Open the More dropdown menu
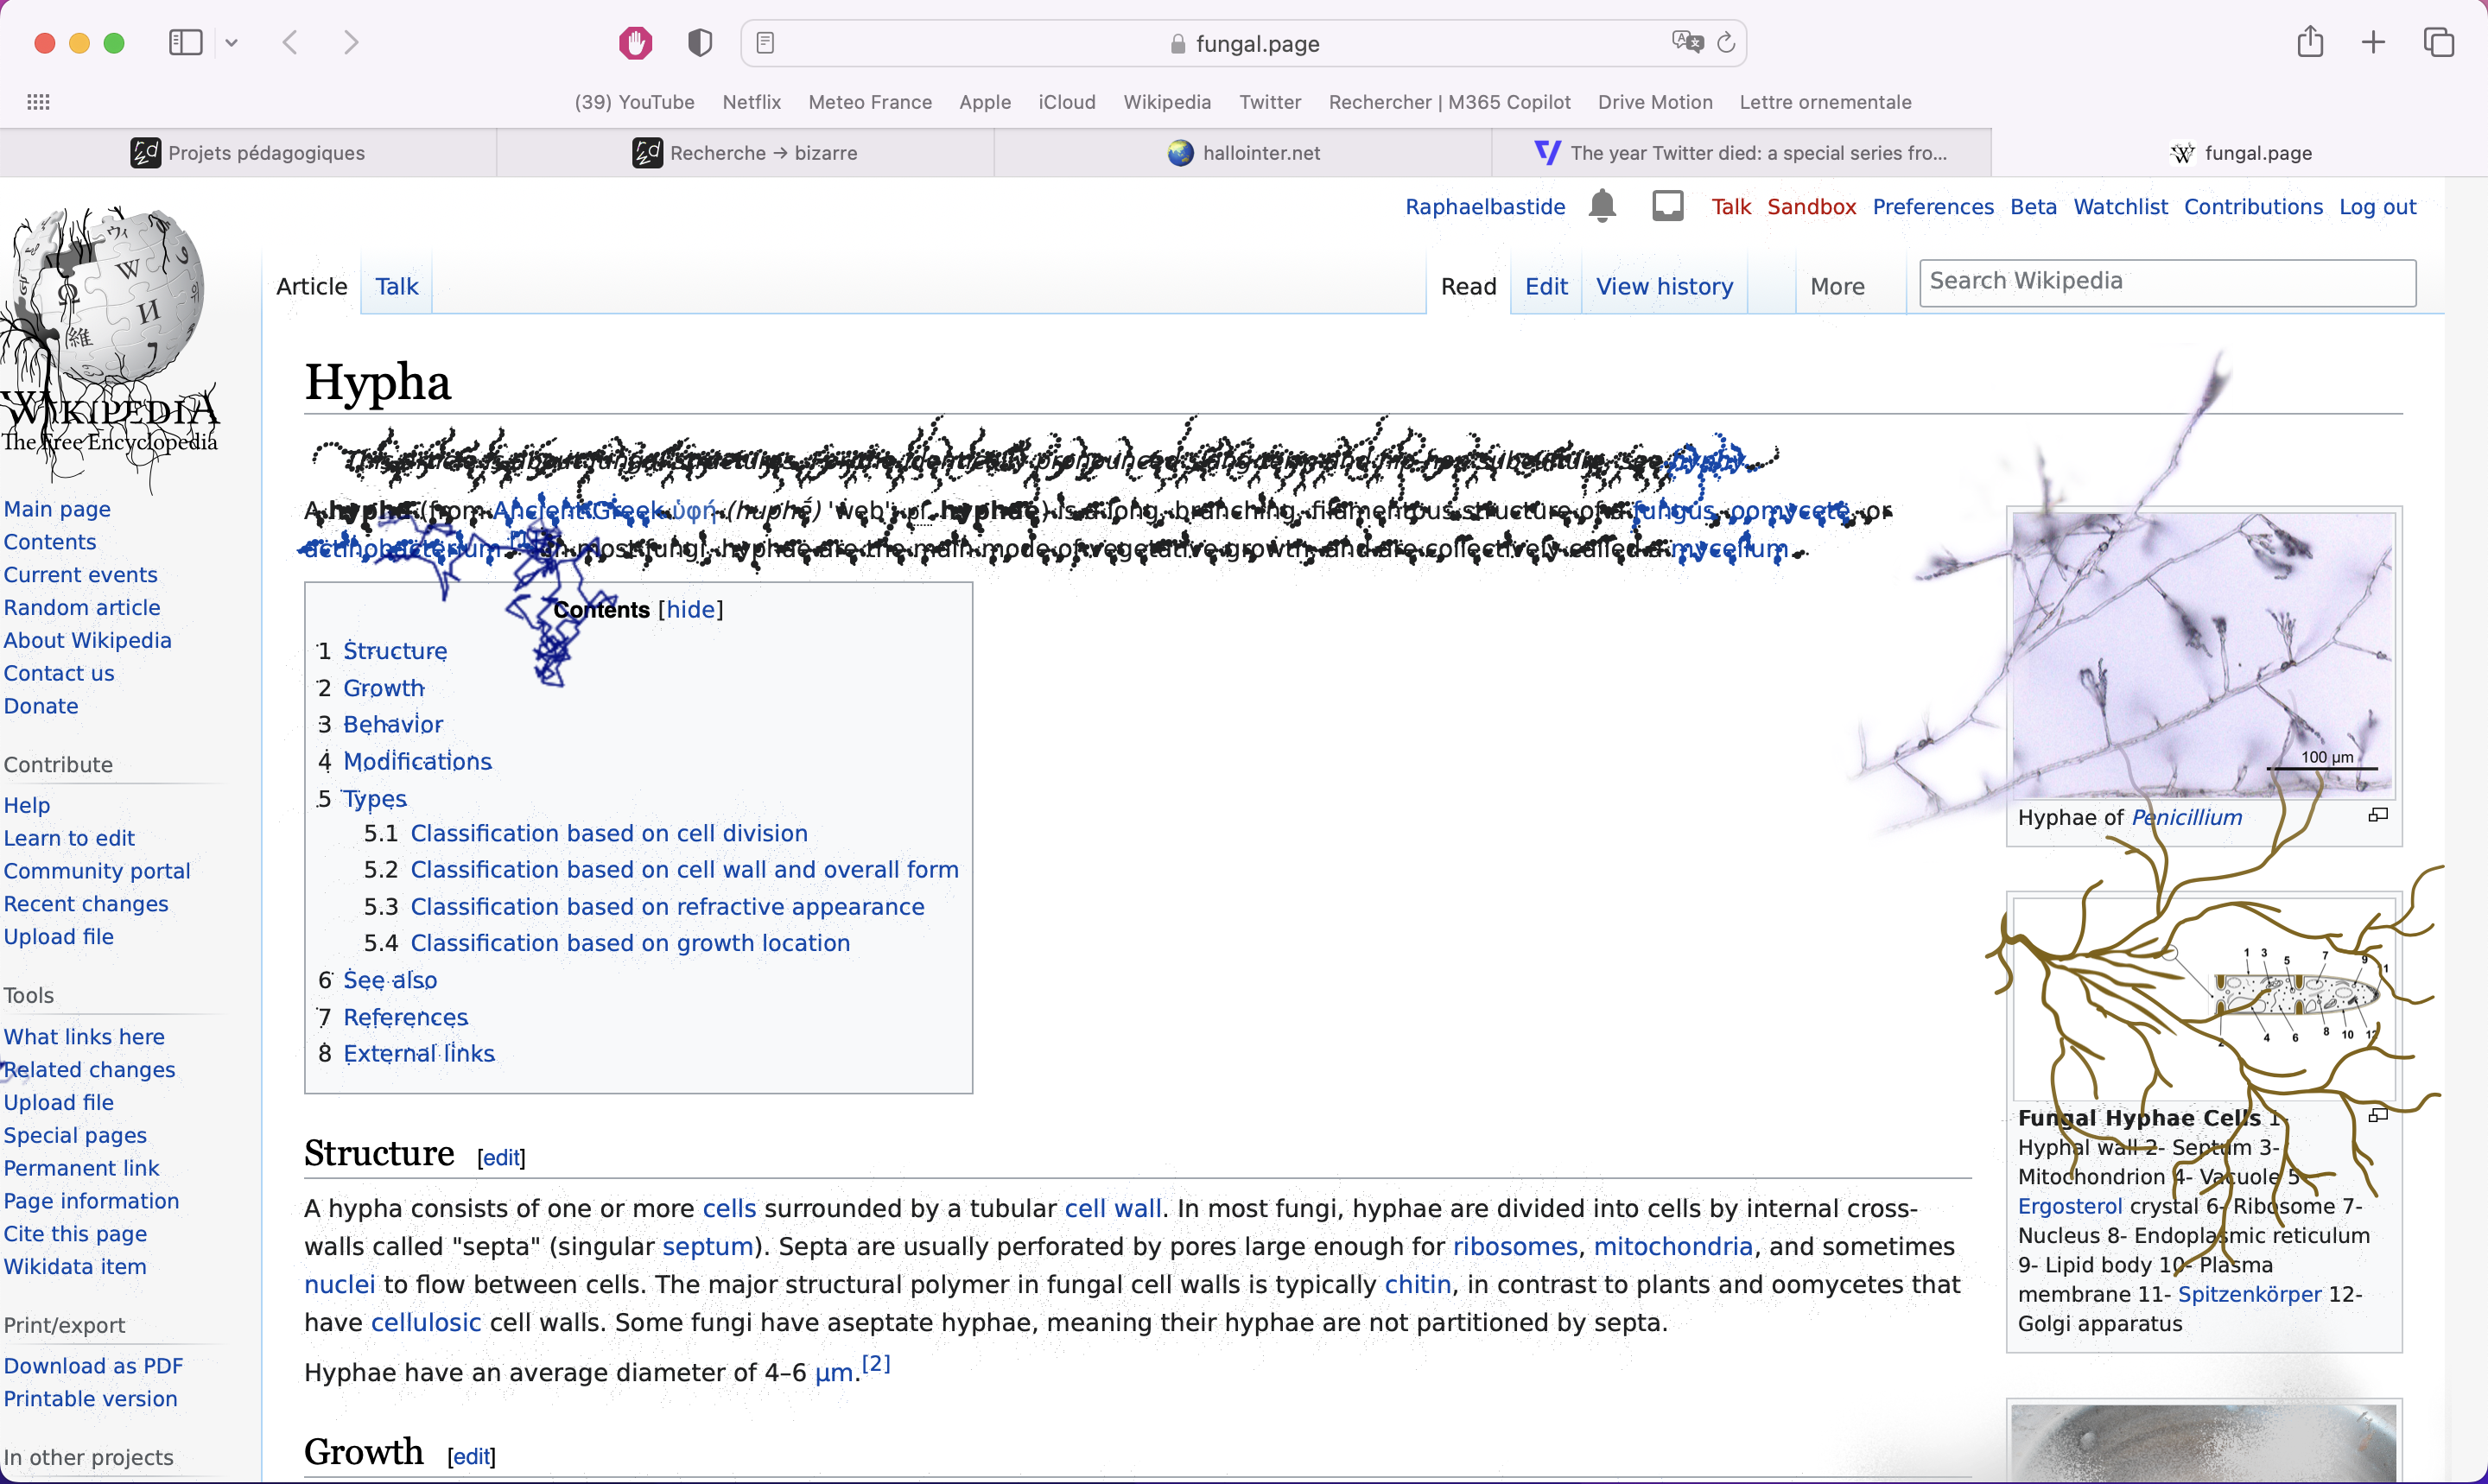The width and height of the screenshot is (2488, 1484). [x=1837, y=287]
